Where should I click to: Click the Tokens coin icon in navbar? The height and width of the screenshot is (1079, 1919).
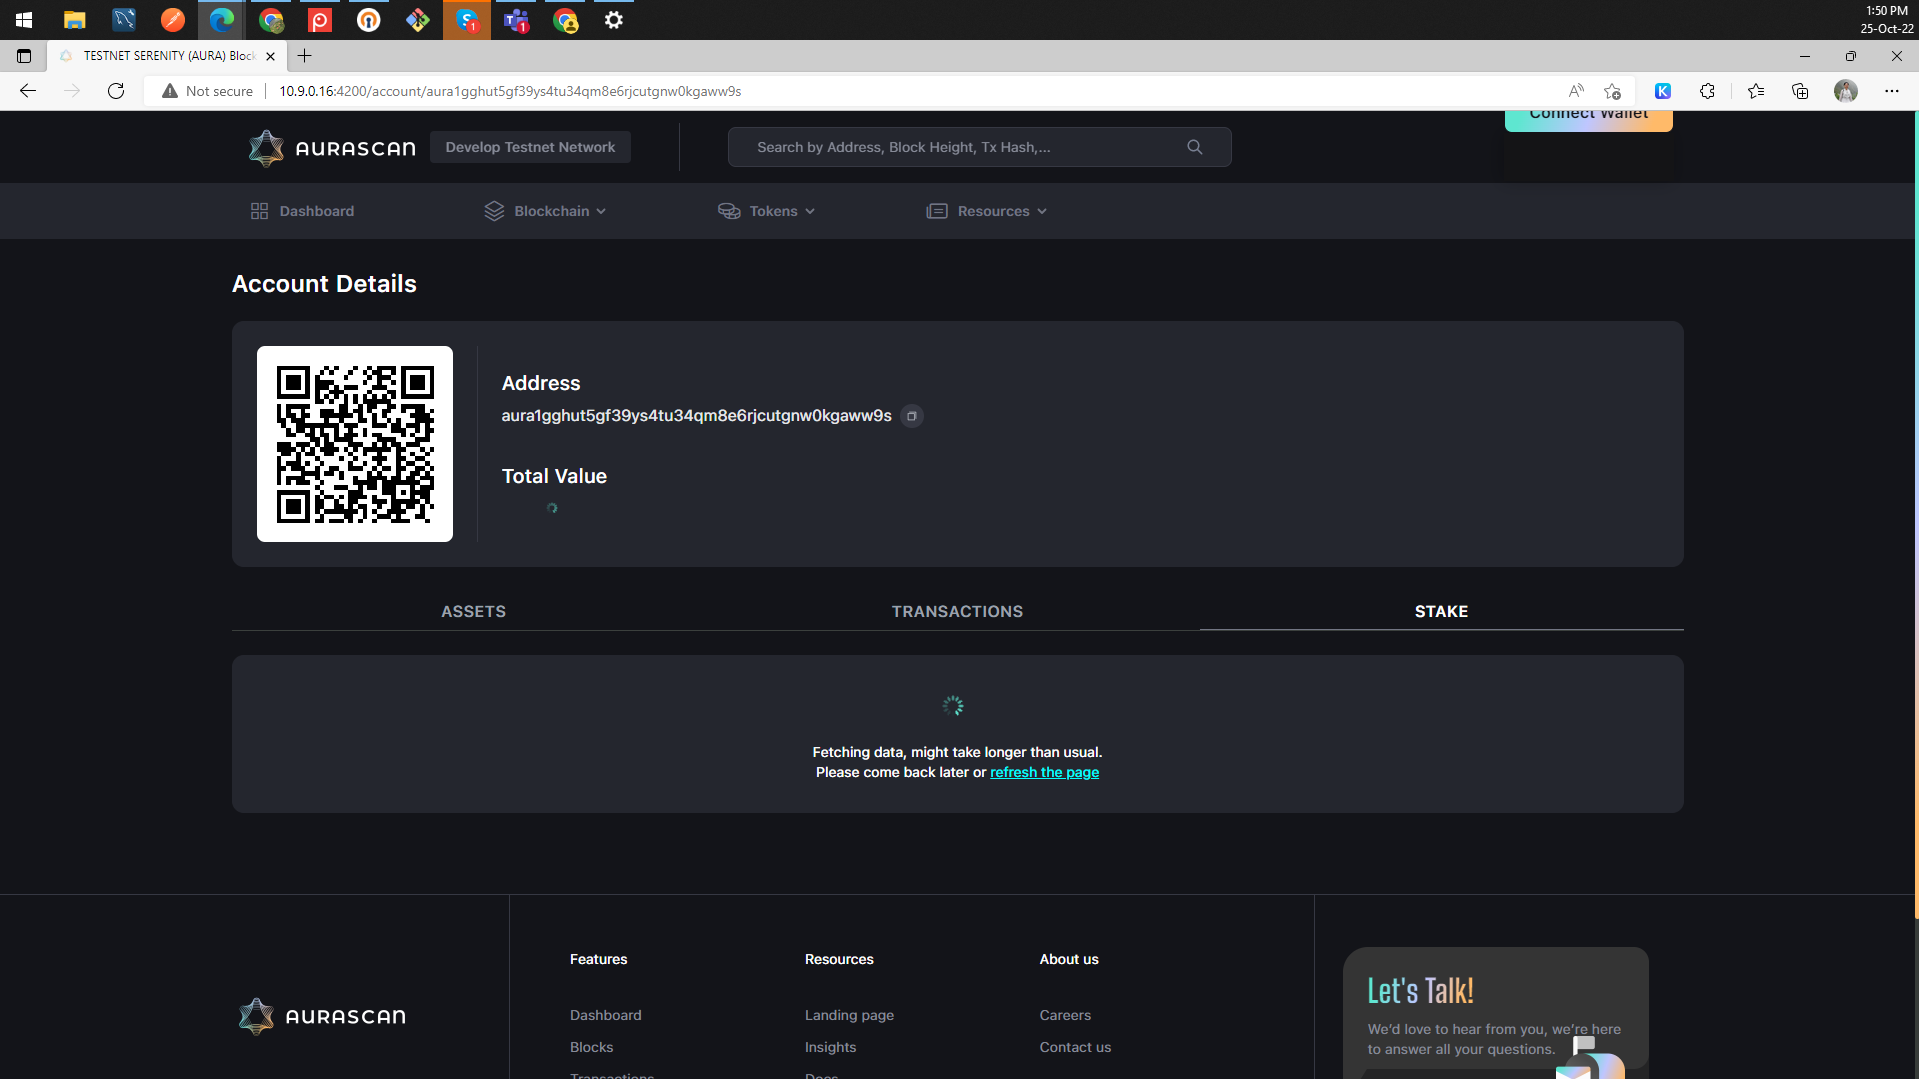729,211
